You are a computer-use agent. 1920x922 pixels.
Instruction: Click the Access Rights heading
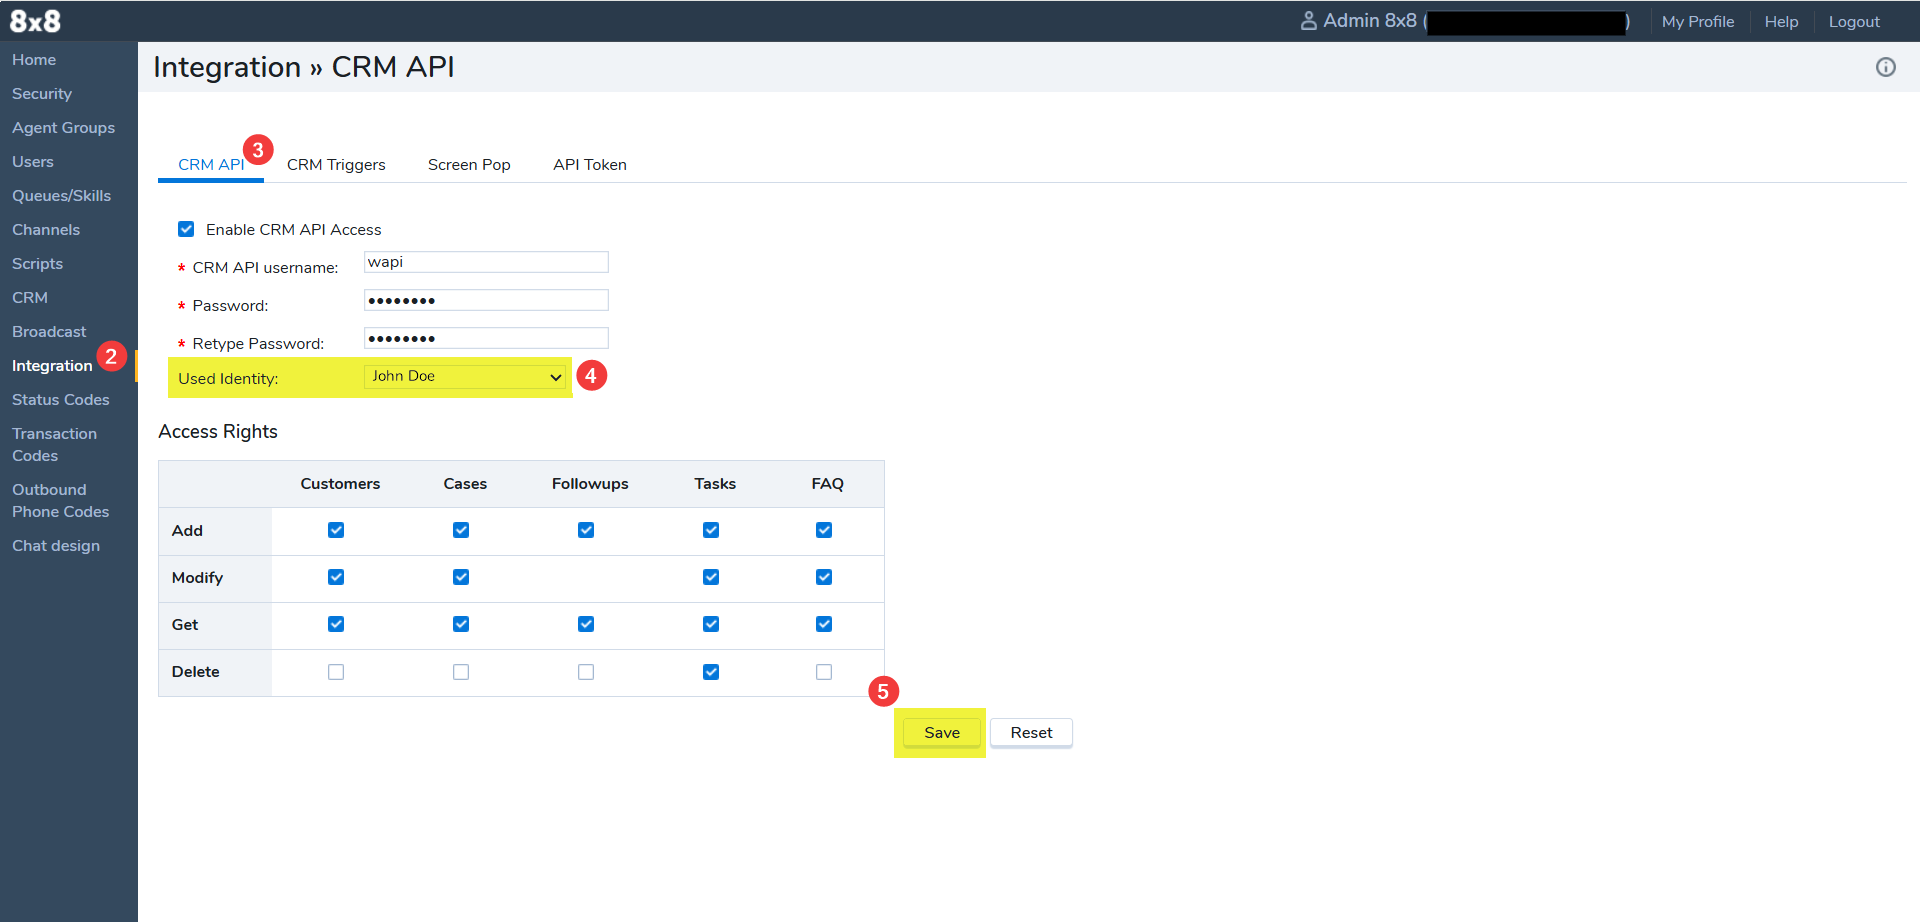click(x=218, y=432)
